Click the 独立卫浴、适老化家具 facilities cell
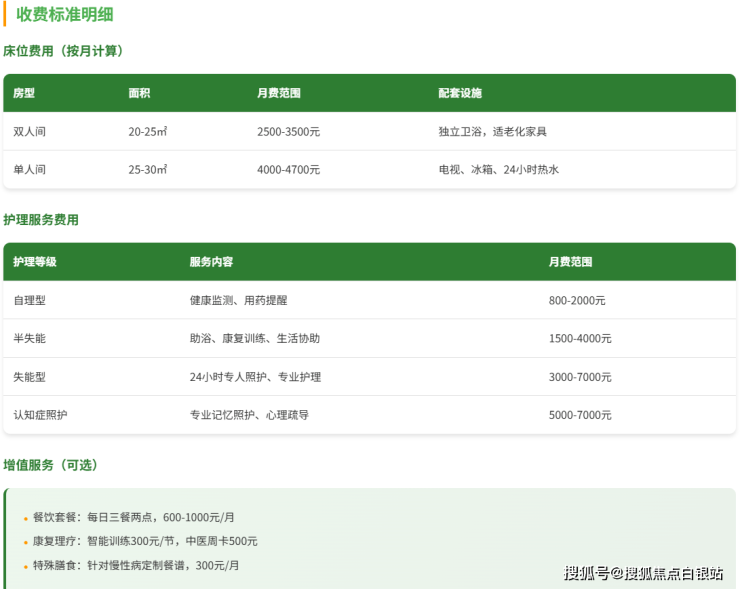Viewport: 740px width, 589px height. (x=492, y=132)
